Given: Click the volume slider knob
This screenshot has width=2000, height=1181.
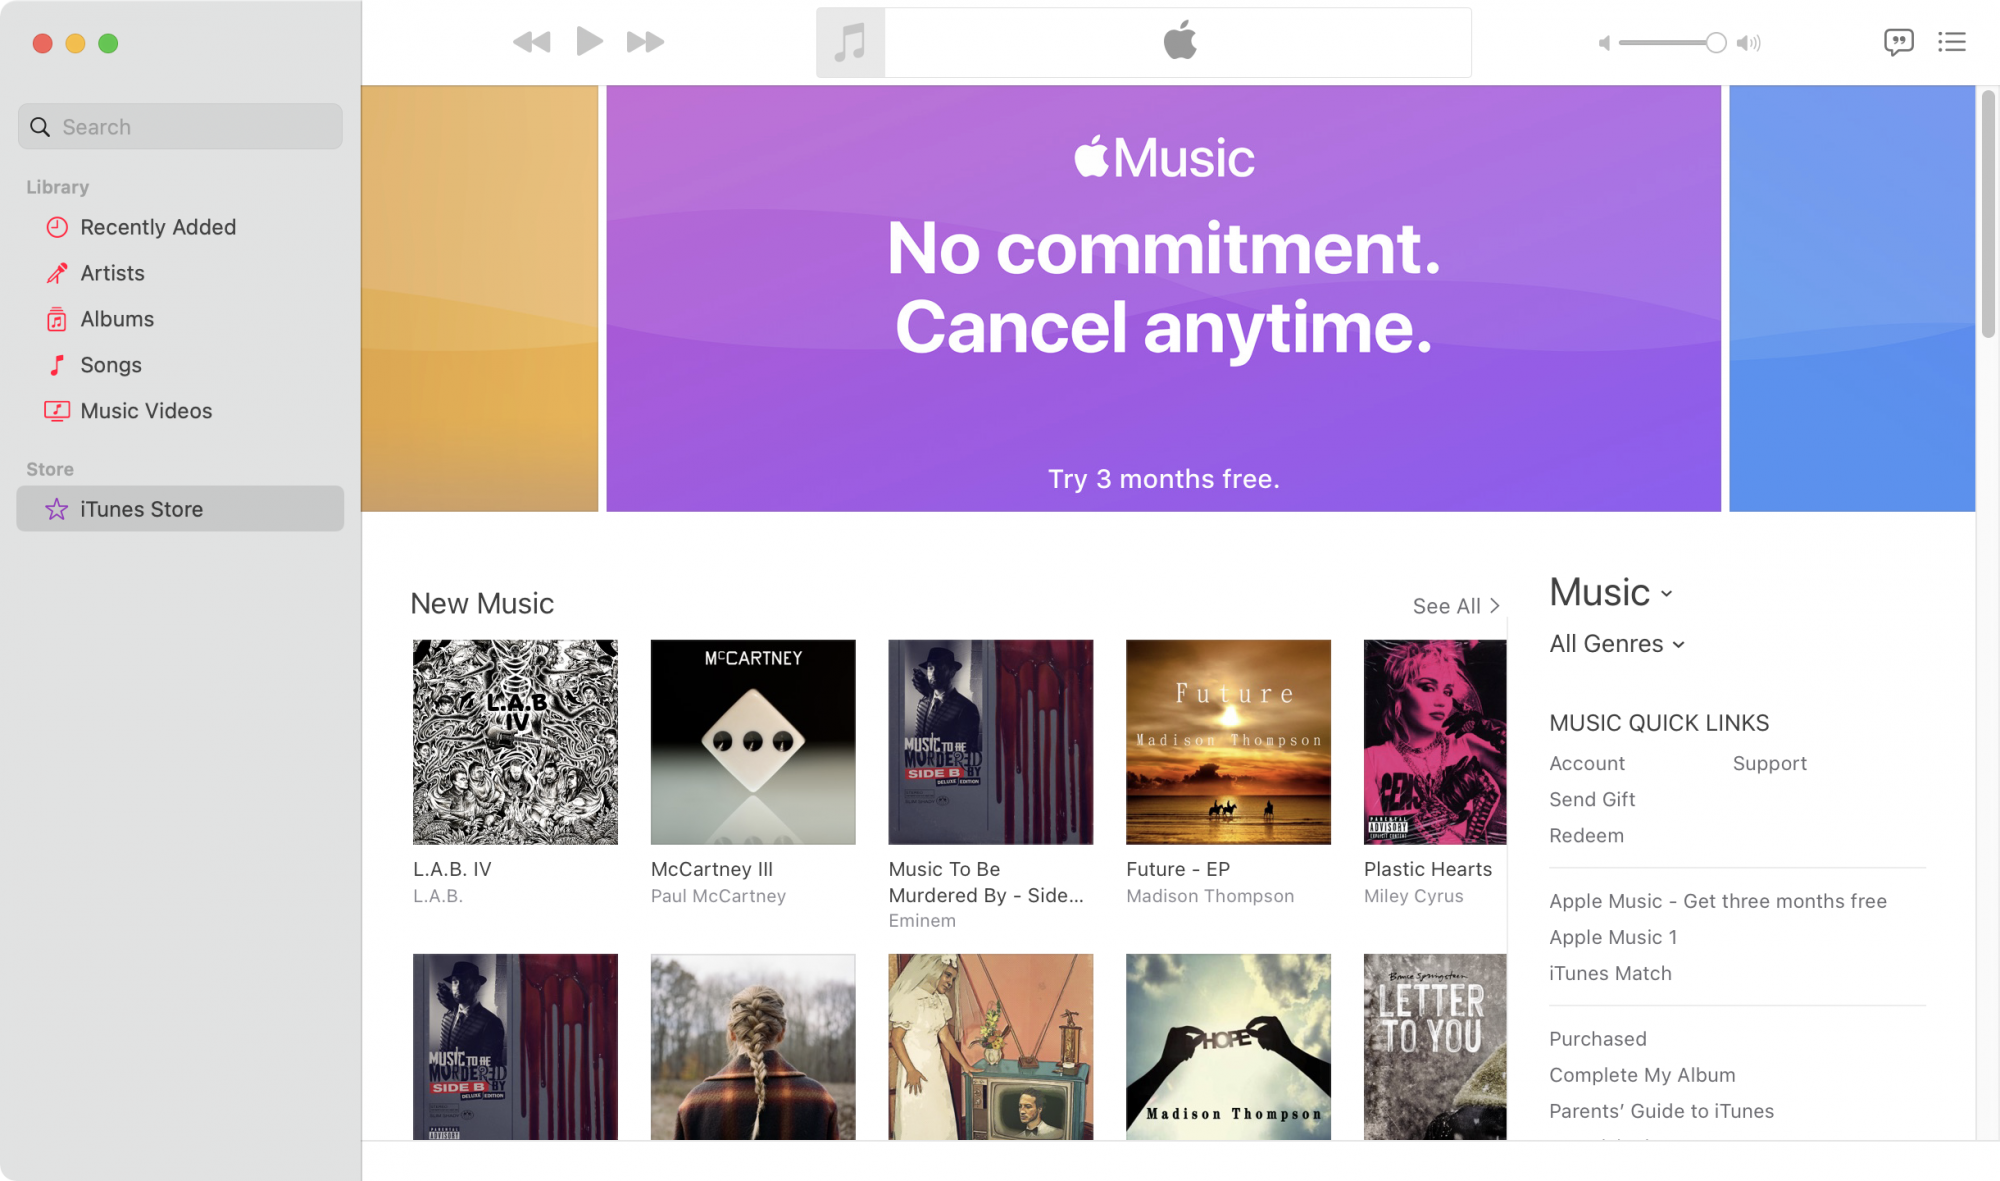Looking at the screenshot, I should 1716,43.
